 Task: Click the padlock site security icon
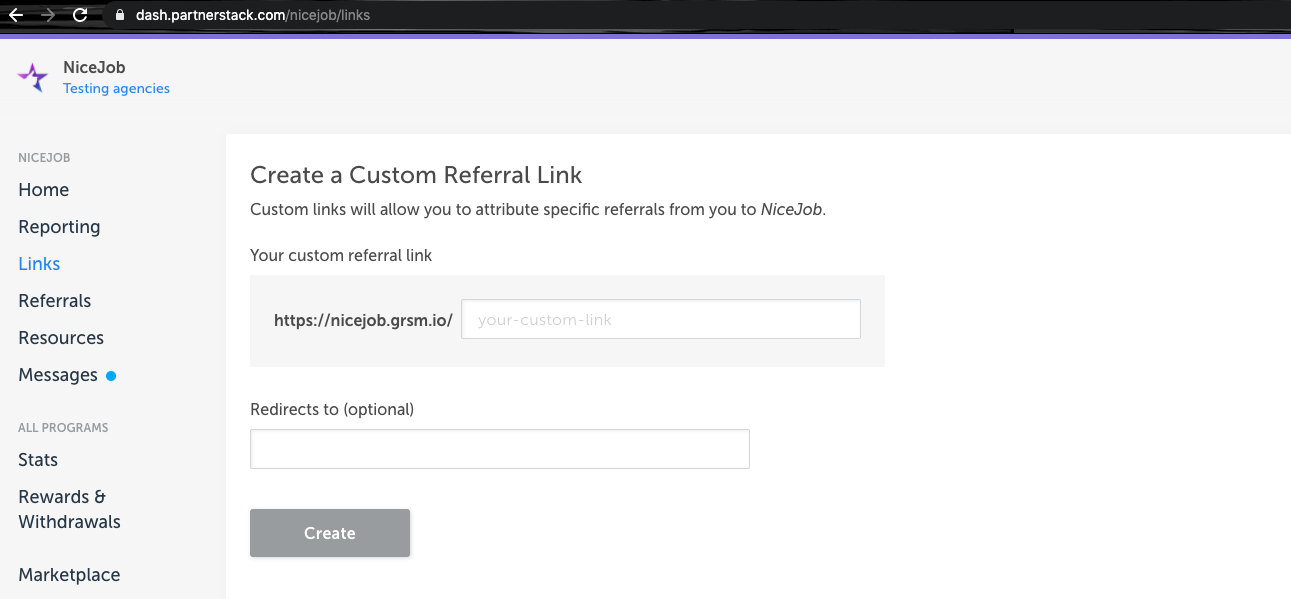120,15
